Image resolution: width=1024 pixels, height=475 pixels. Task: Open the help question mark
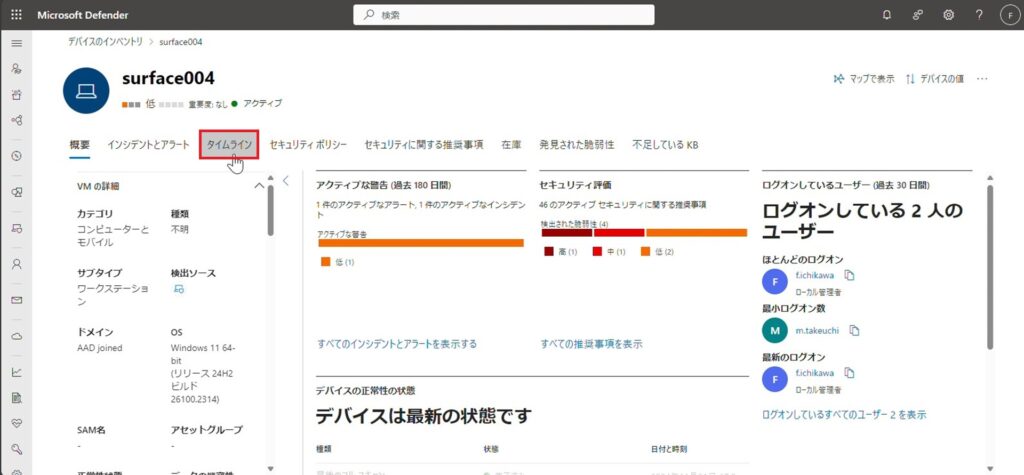click(979, 14)
